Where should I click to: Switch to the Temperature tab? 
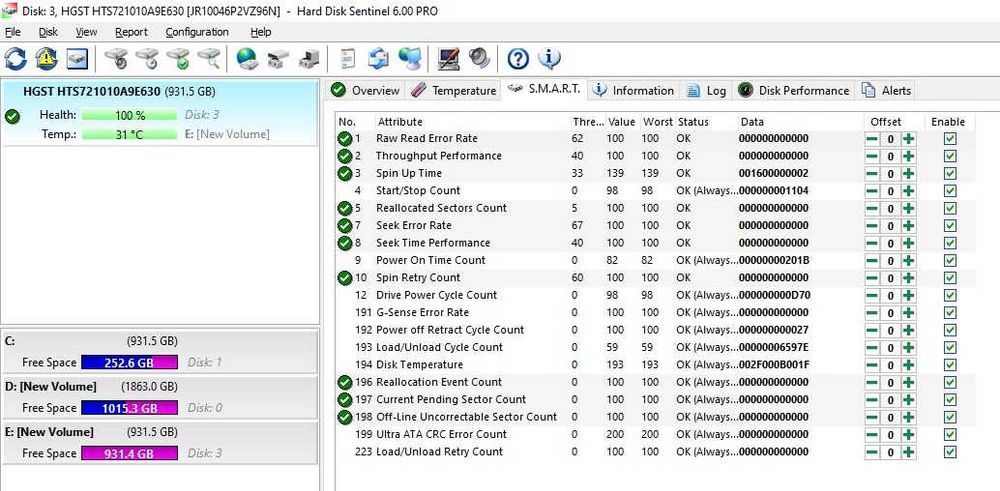(x=453, y=91)
